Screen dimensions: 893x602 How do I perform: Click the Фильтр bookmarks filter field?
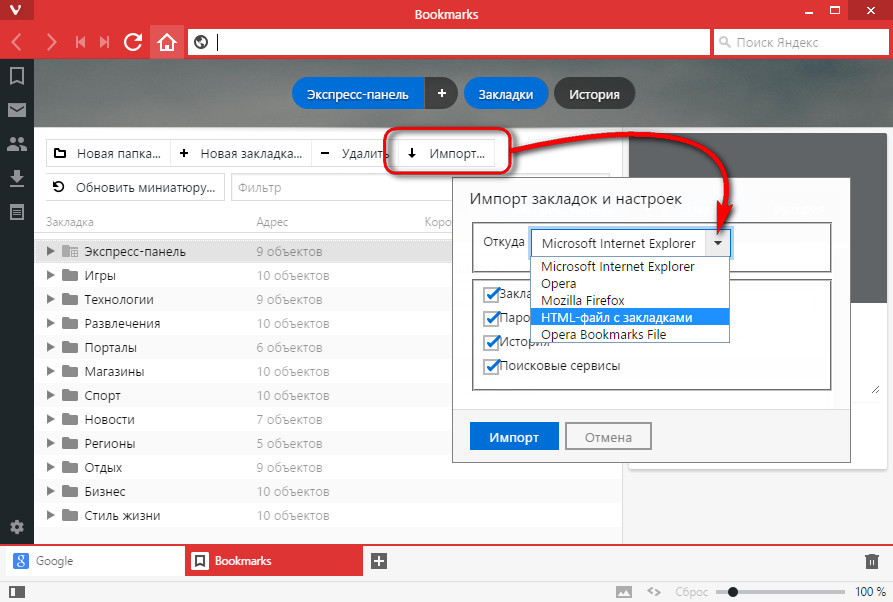[x=342, y=187]
